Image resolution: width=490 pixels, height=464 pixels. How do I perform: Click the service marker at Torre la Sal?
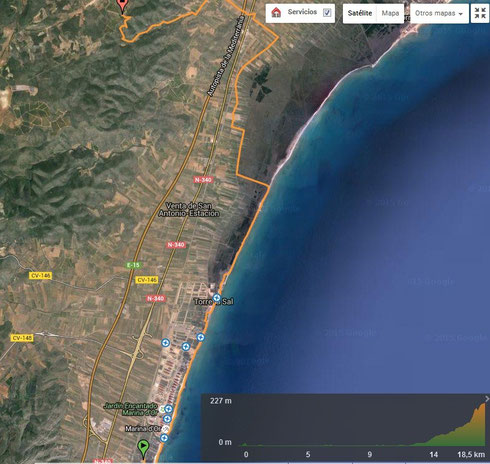[217, 297]
